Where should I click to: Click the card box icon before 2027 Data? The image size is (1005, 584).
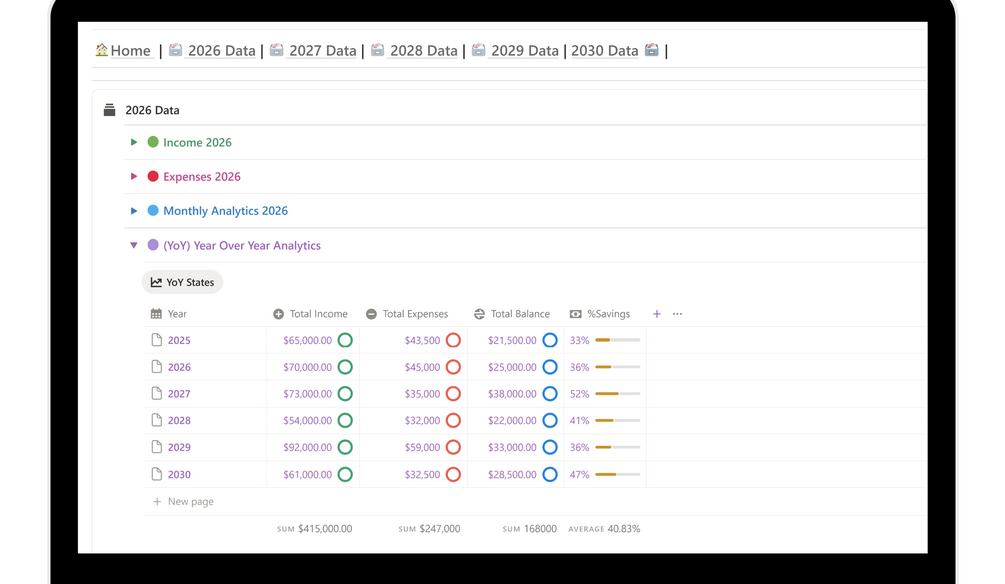276,49
